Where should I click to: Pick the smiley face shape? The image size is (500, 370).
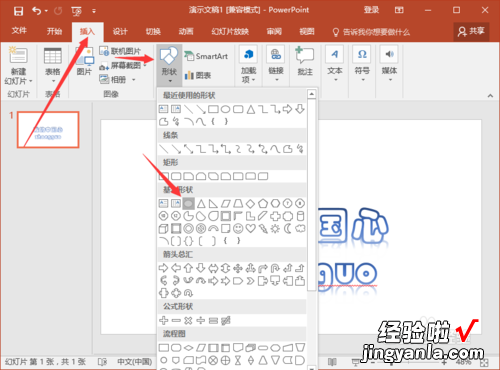click(238, 229)
